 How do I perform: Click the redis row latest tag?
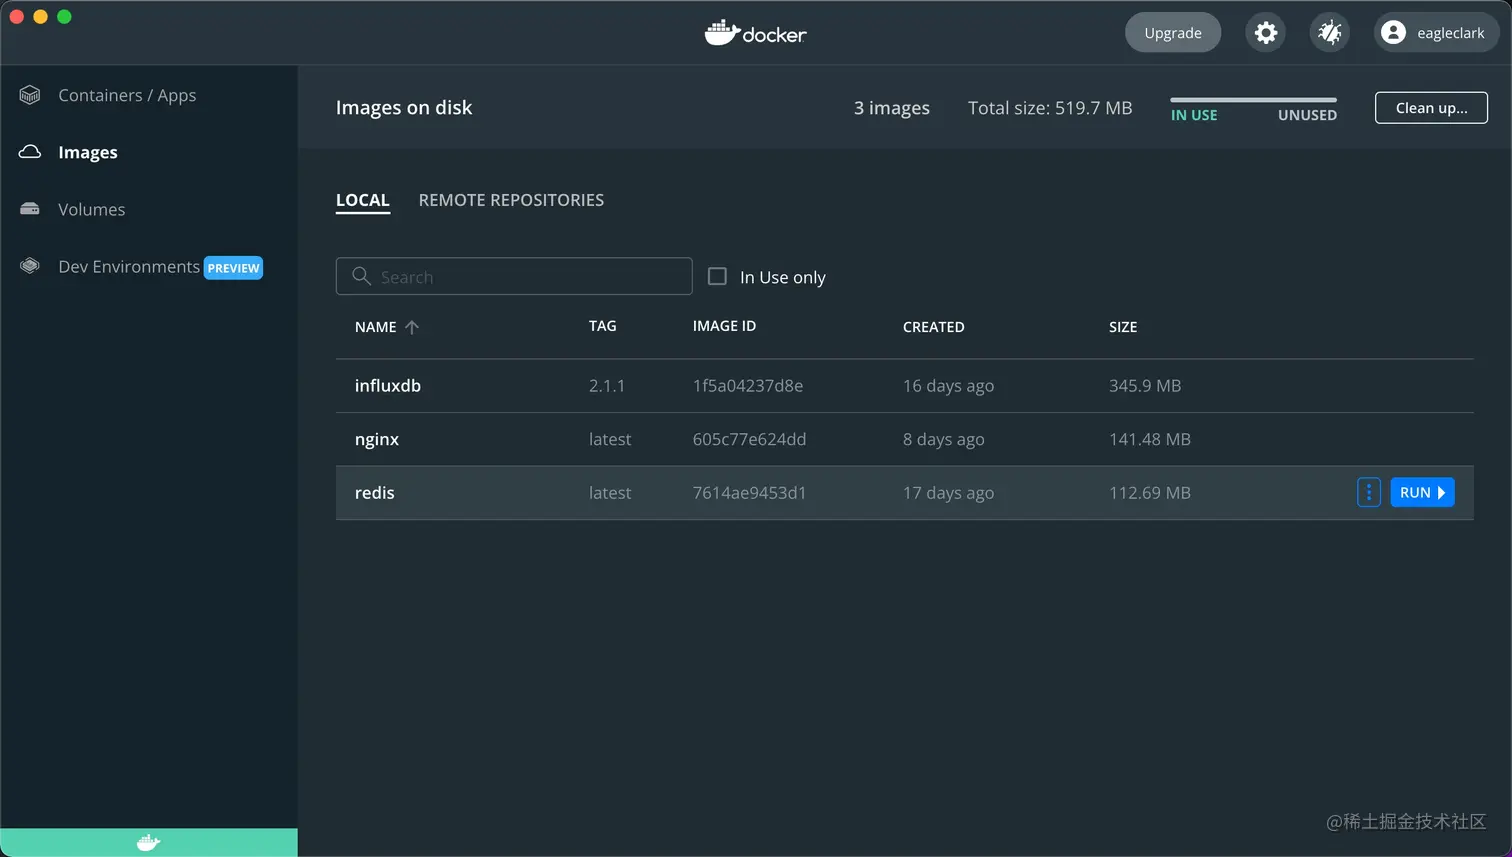[x=610, y=492]
